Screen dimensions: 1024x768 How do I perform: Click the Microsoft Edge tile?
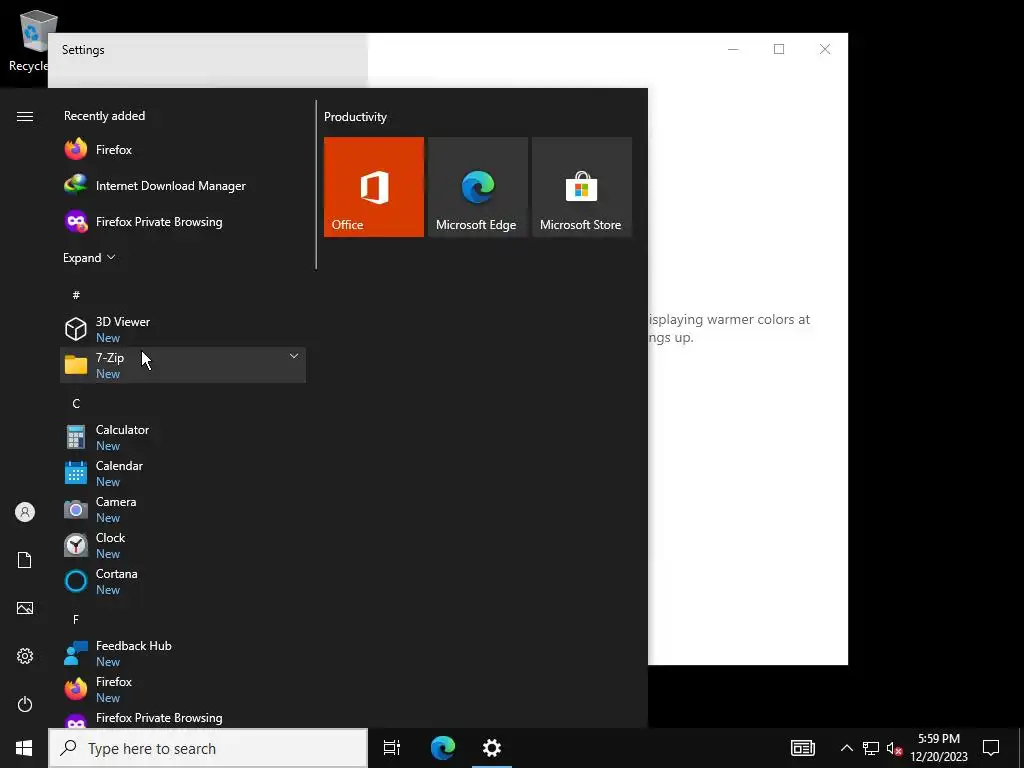477,187
